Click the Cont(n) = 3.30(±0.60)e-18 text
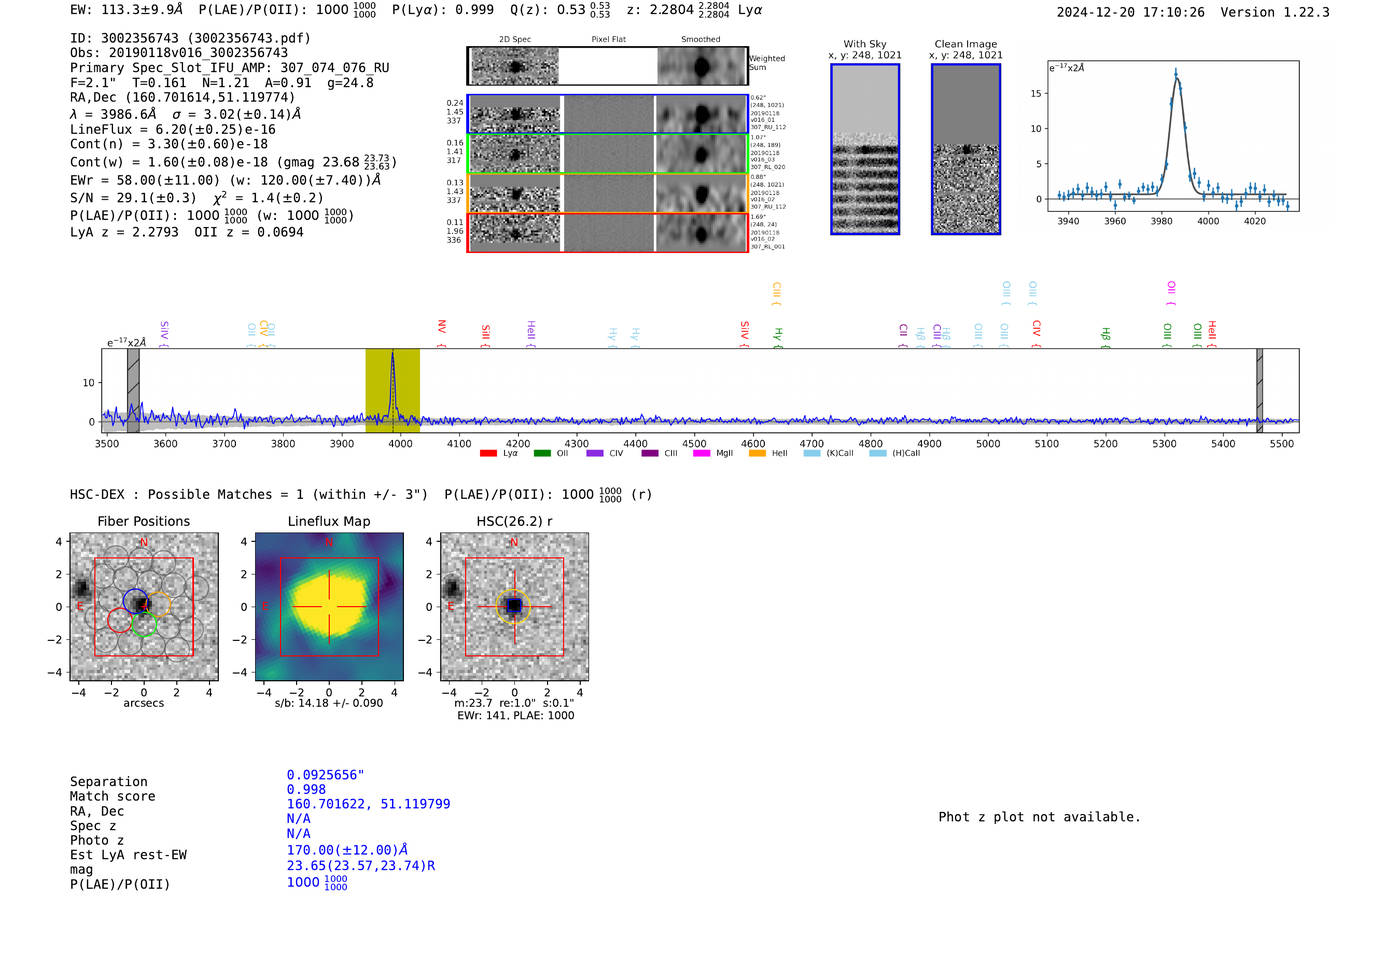 pyautogui.click(x=169, y=144)
